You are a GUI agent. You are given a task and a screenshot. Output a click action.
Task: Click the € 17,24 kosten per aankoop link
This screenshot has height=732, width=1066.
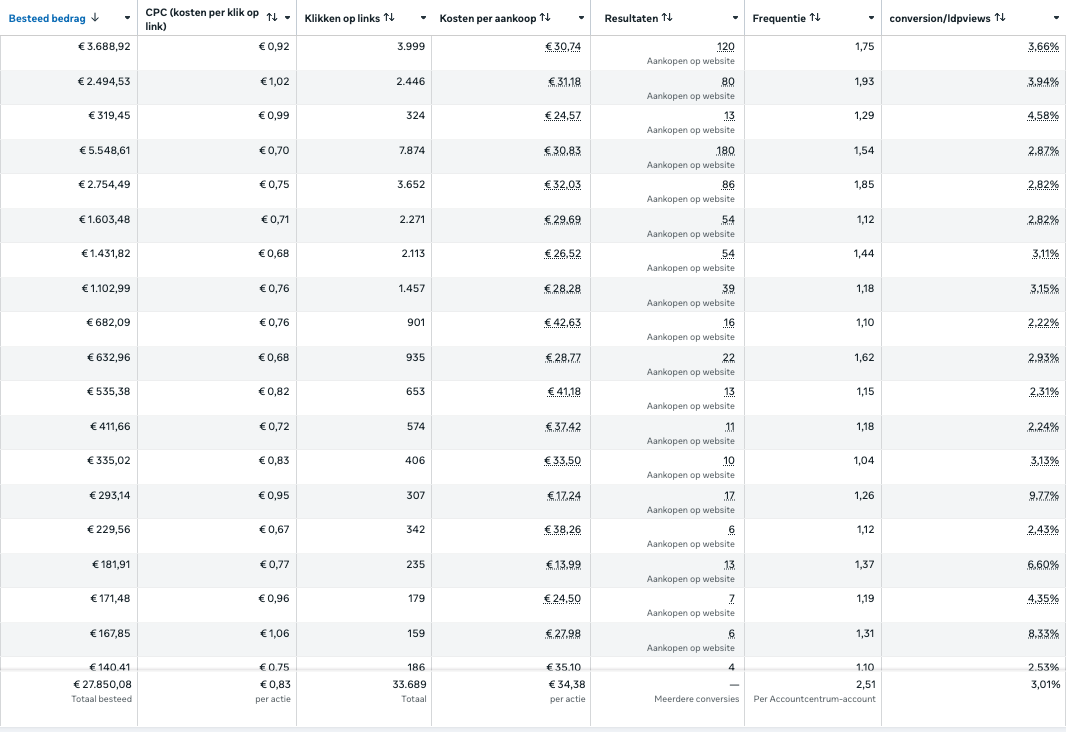(566, 495)
